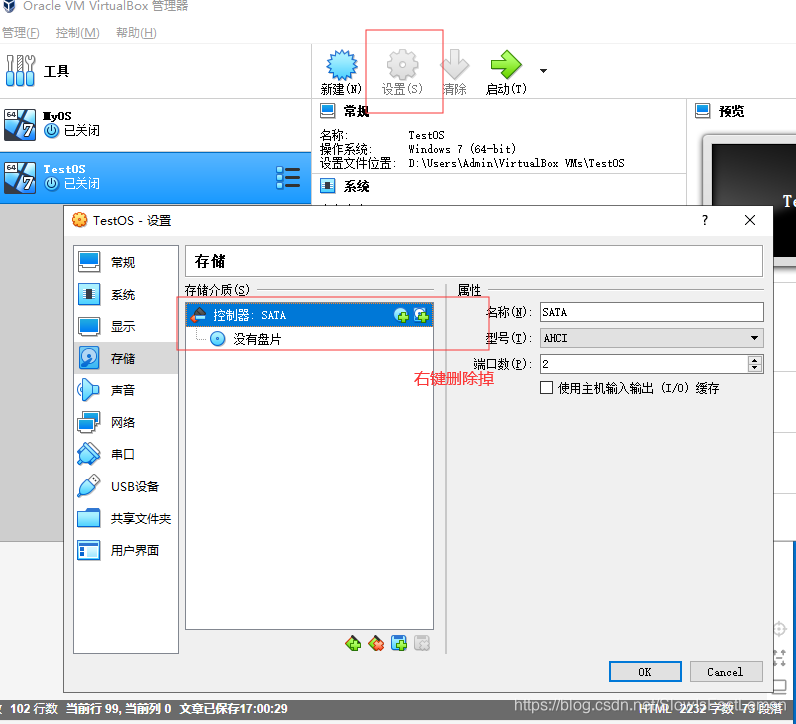This screenshot has width=796, height=724.
Task: Switch to the 常规 settings category
Action: coord(126,262)
